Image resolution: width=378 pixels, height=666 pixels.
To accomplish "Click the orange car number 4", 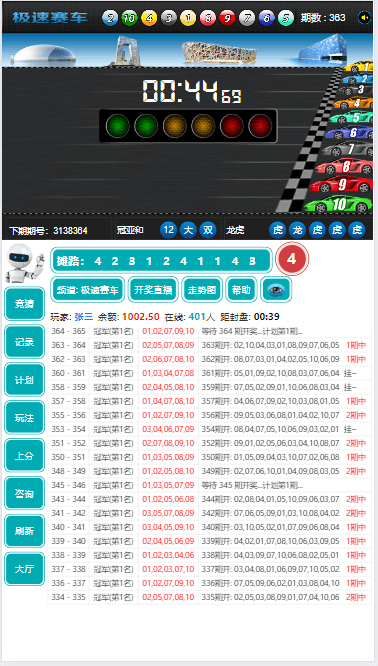I will tap(353, 103).
